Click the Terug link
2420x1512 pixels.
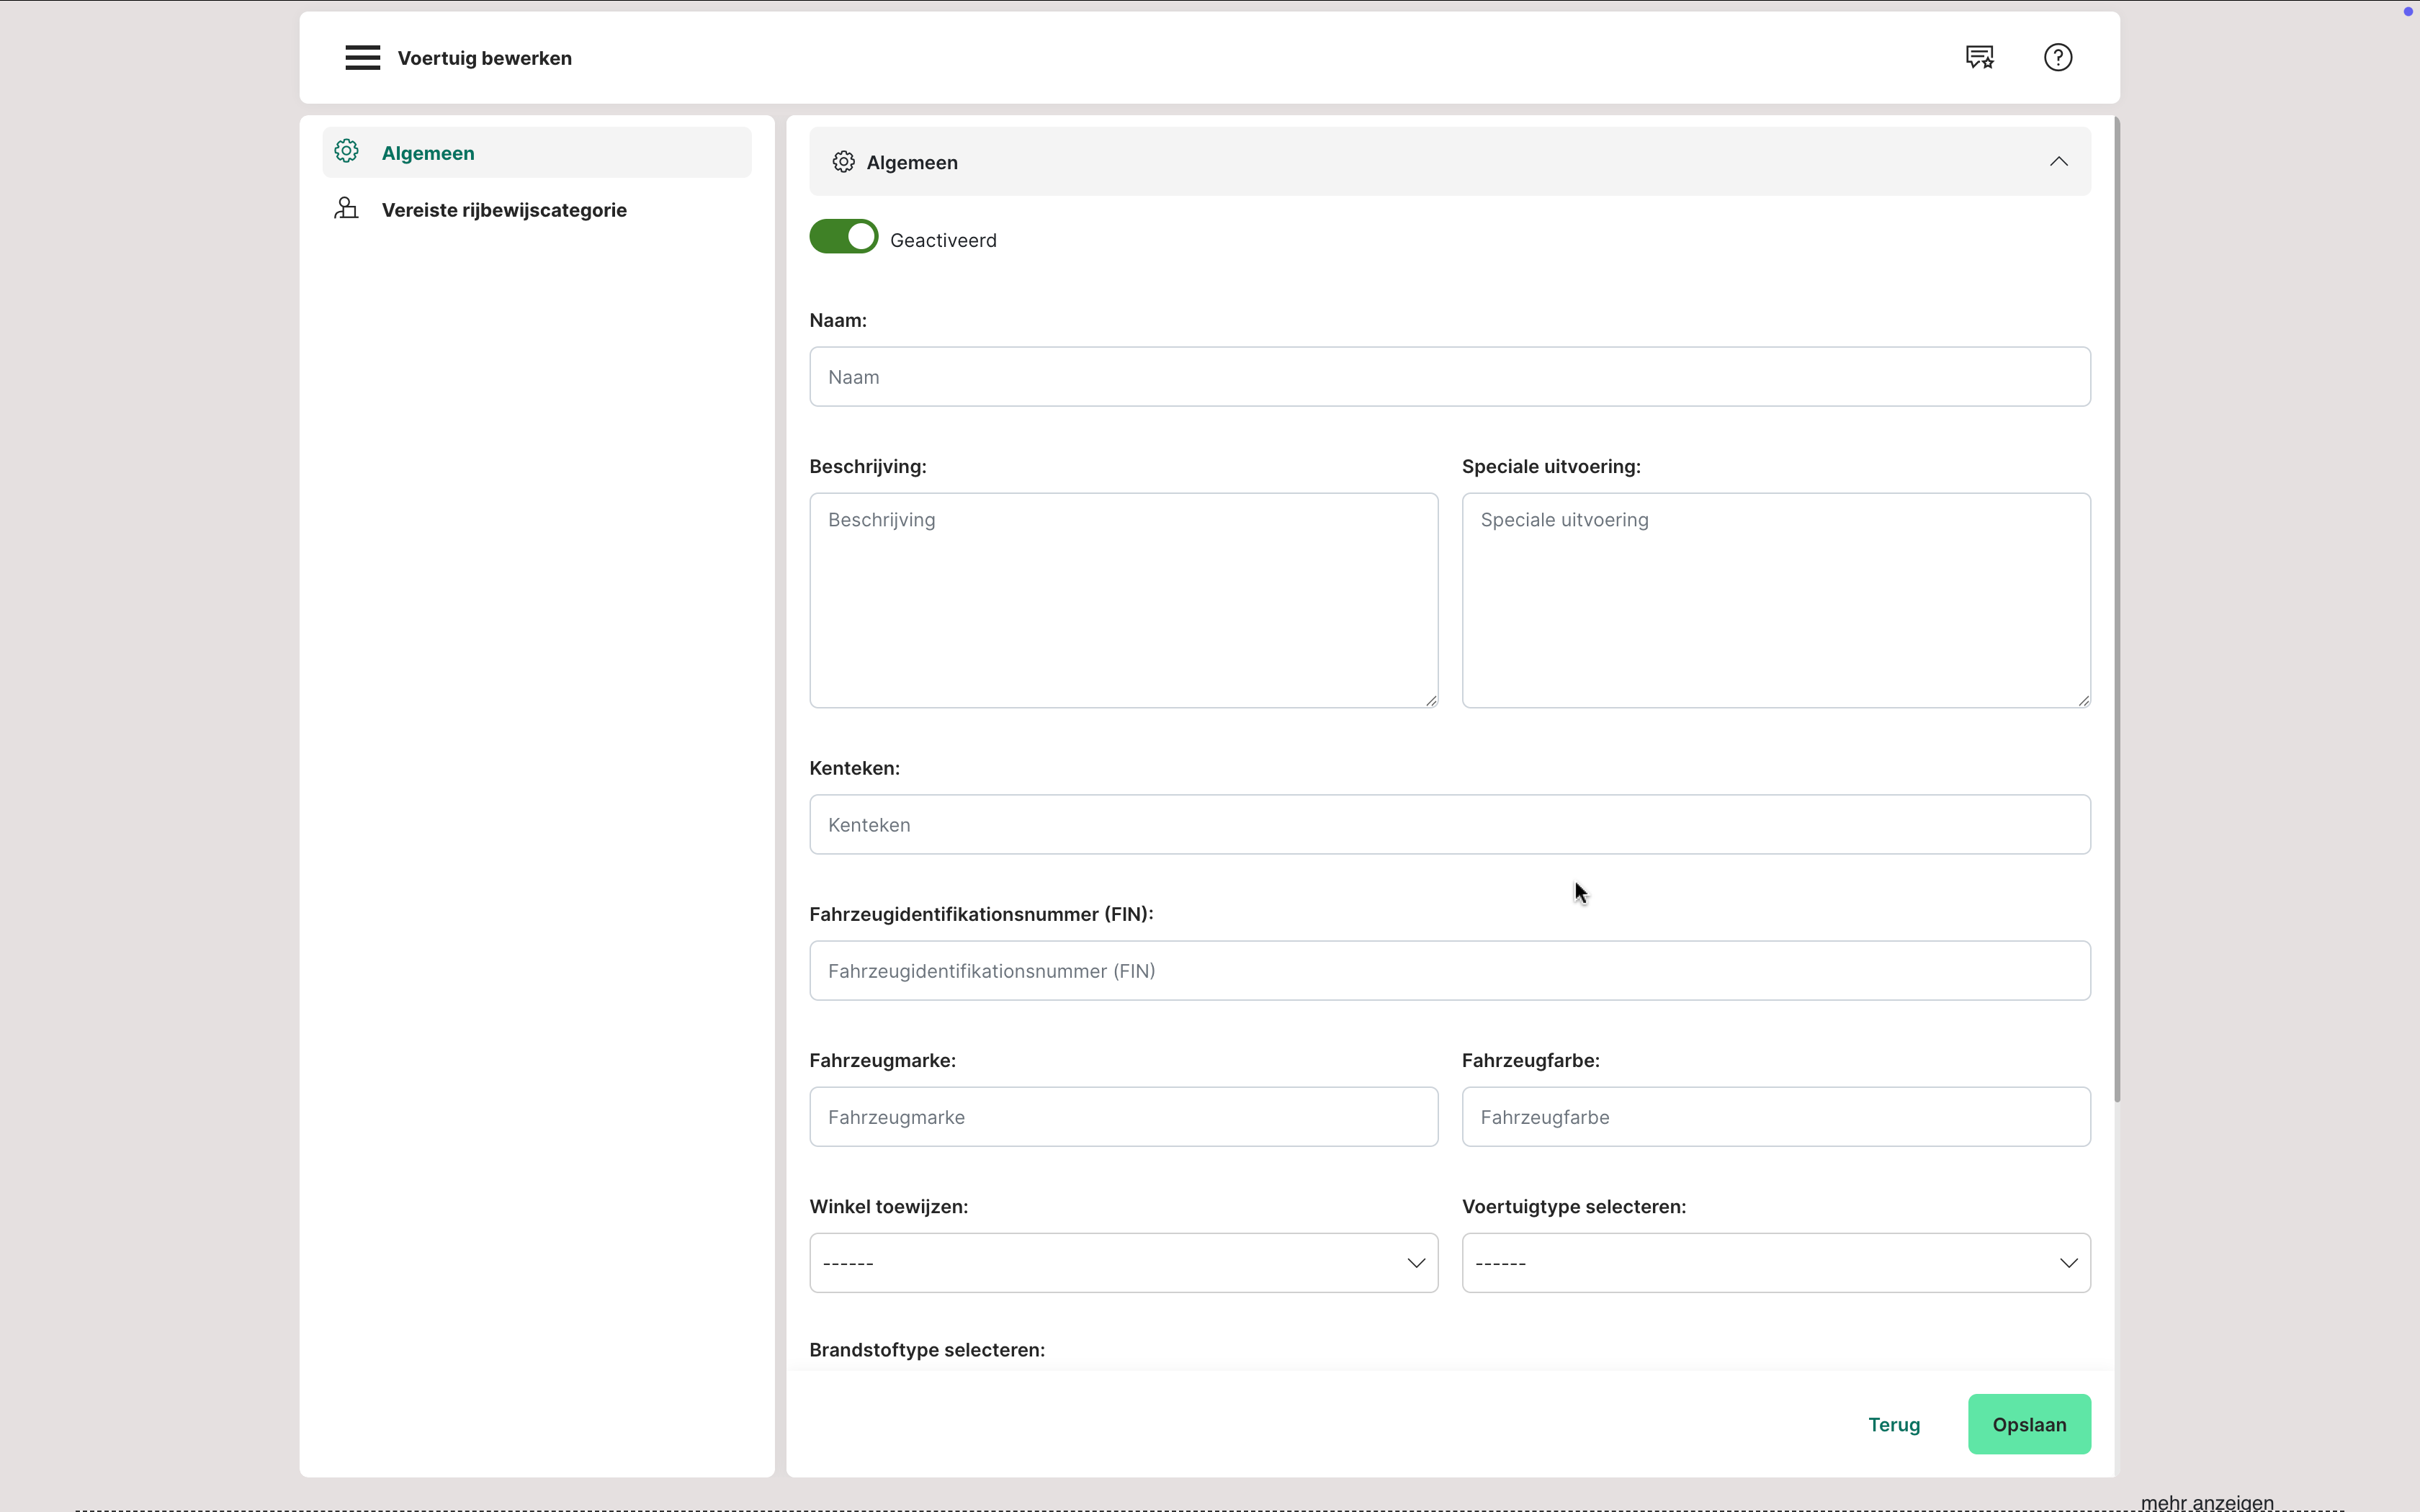(1893, 1424)
